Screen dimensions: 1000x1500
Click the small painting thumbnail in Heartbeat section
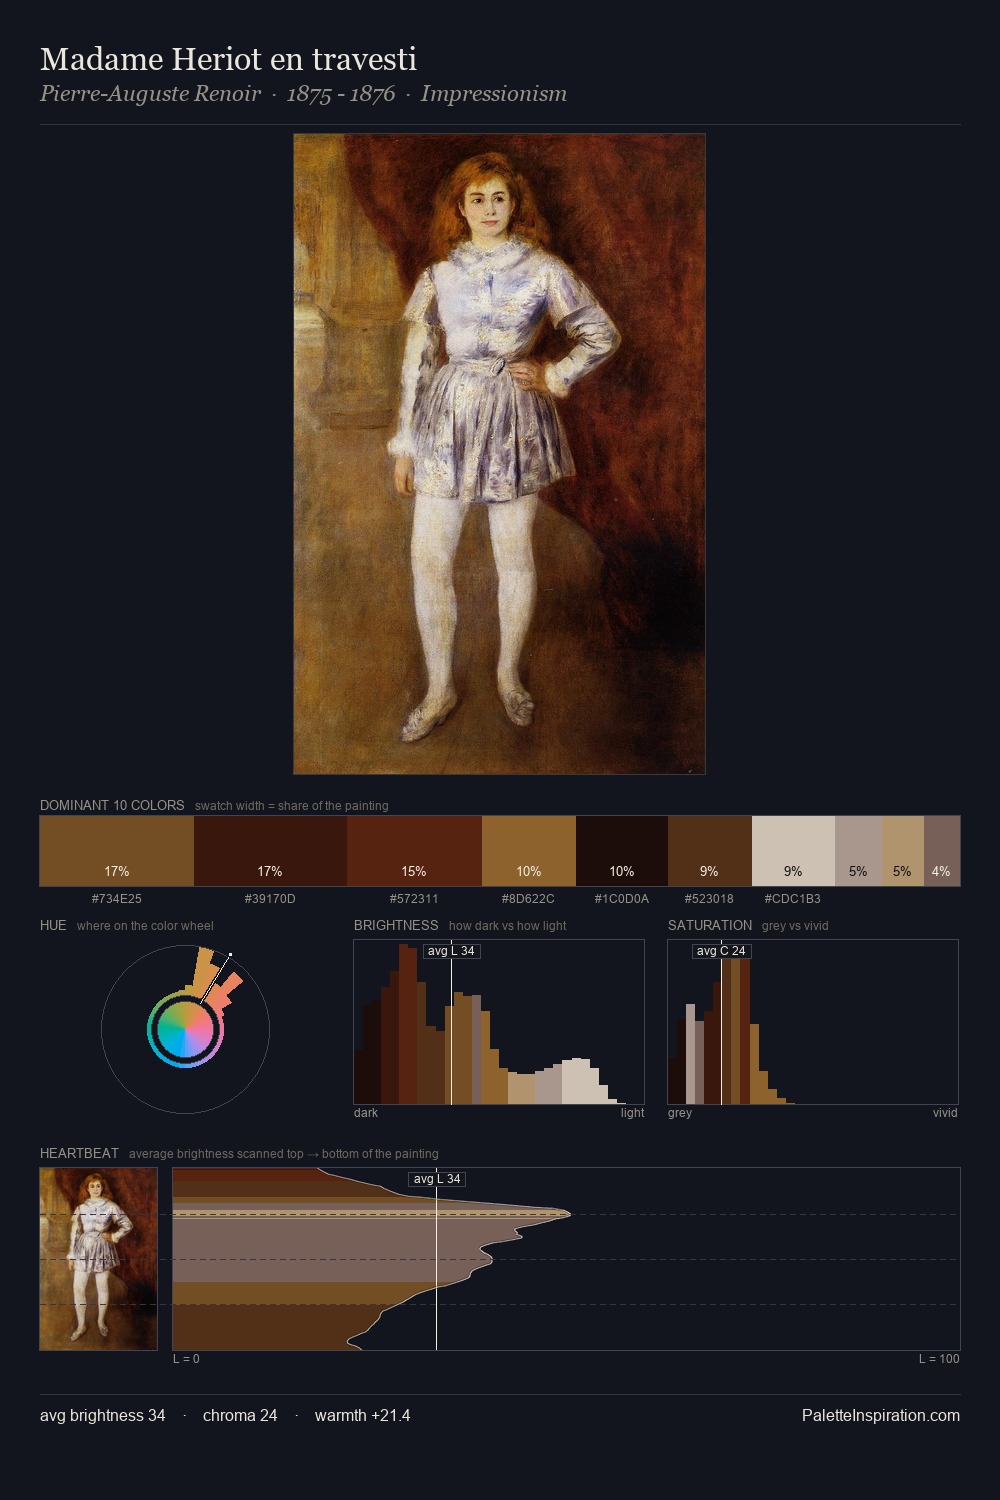(x=98, y=1259)
